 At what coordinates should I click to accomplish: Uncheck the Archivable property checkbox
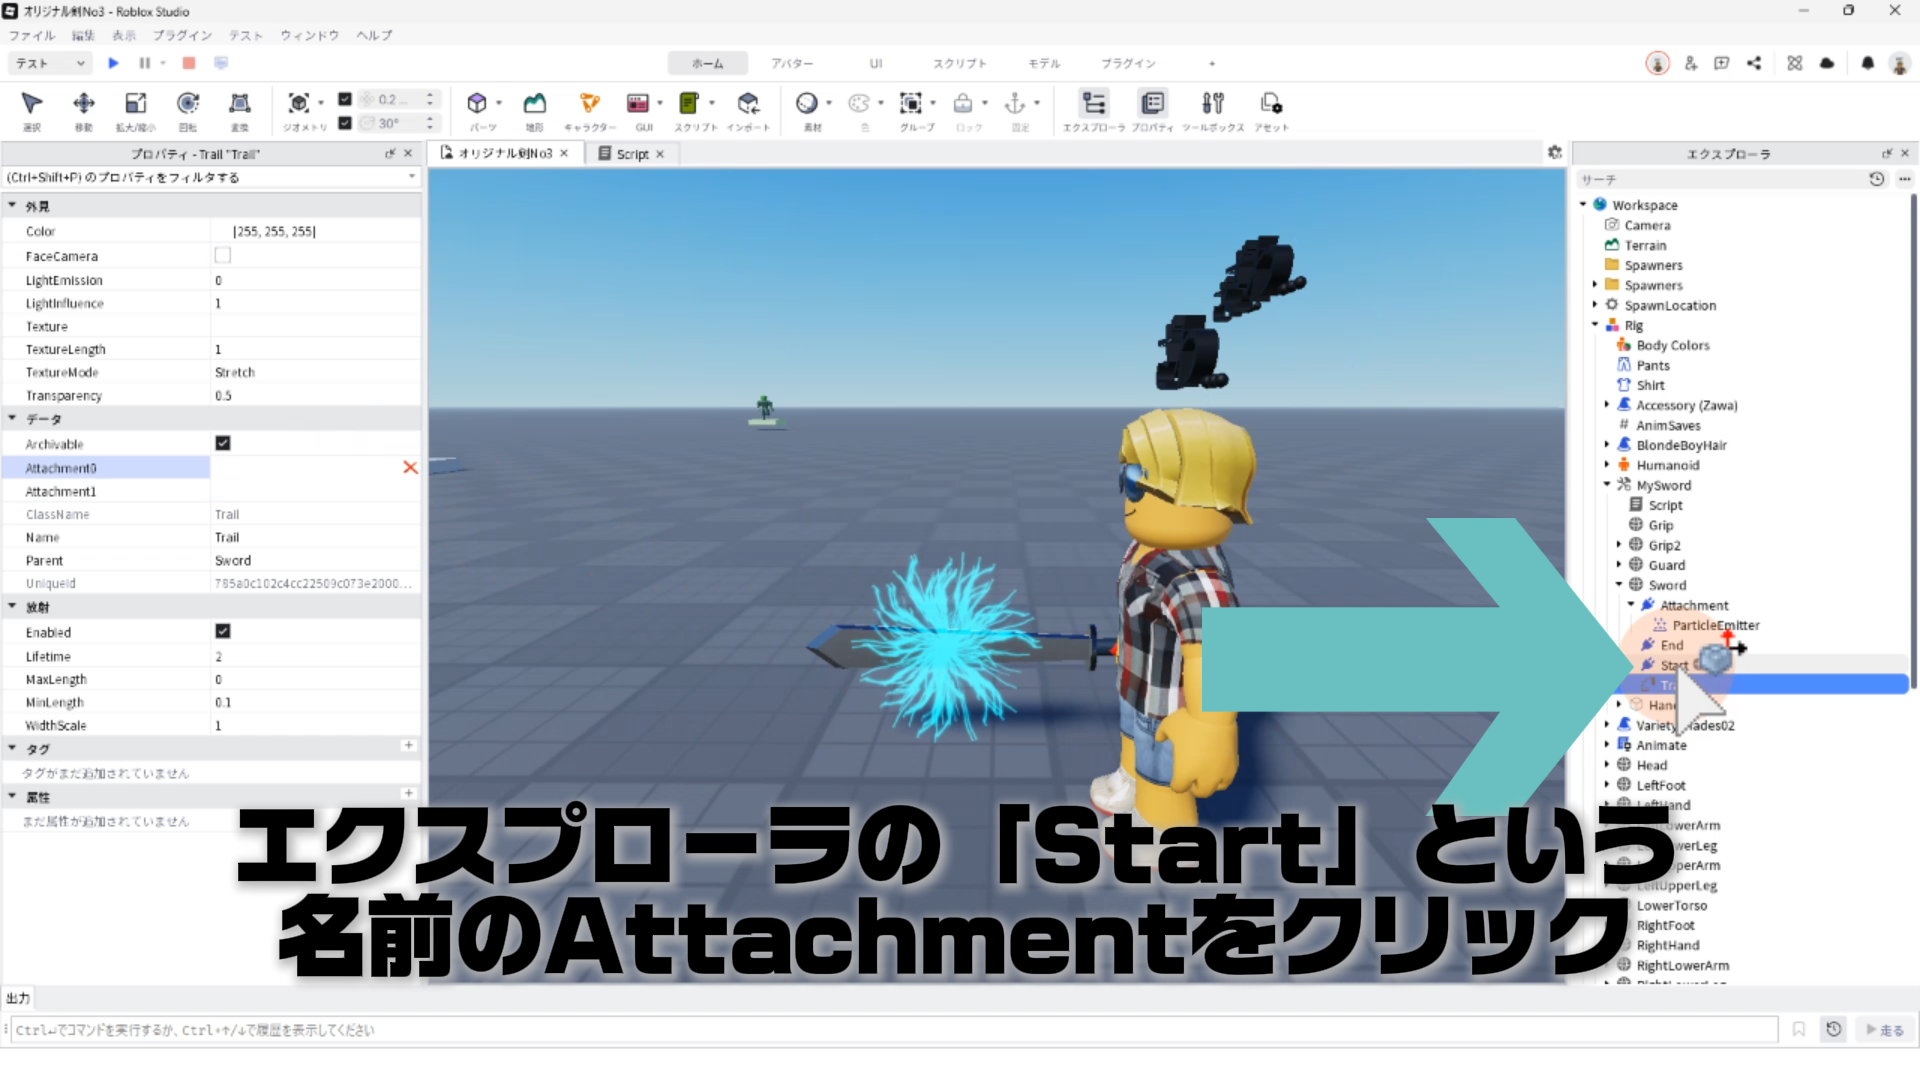[223, 443]
